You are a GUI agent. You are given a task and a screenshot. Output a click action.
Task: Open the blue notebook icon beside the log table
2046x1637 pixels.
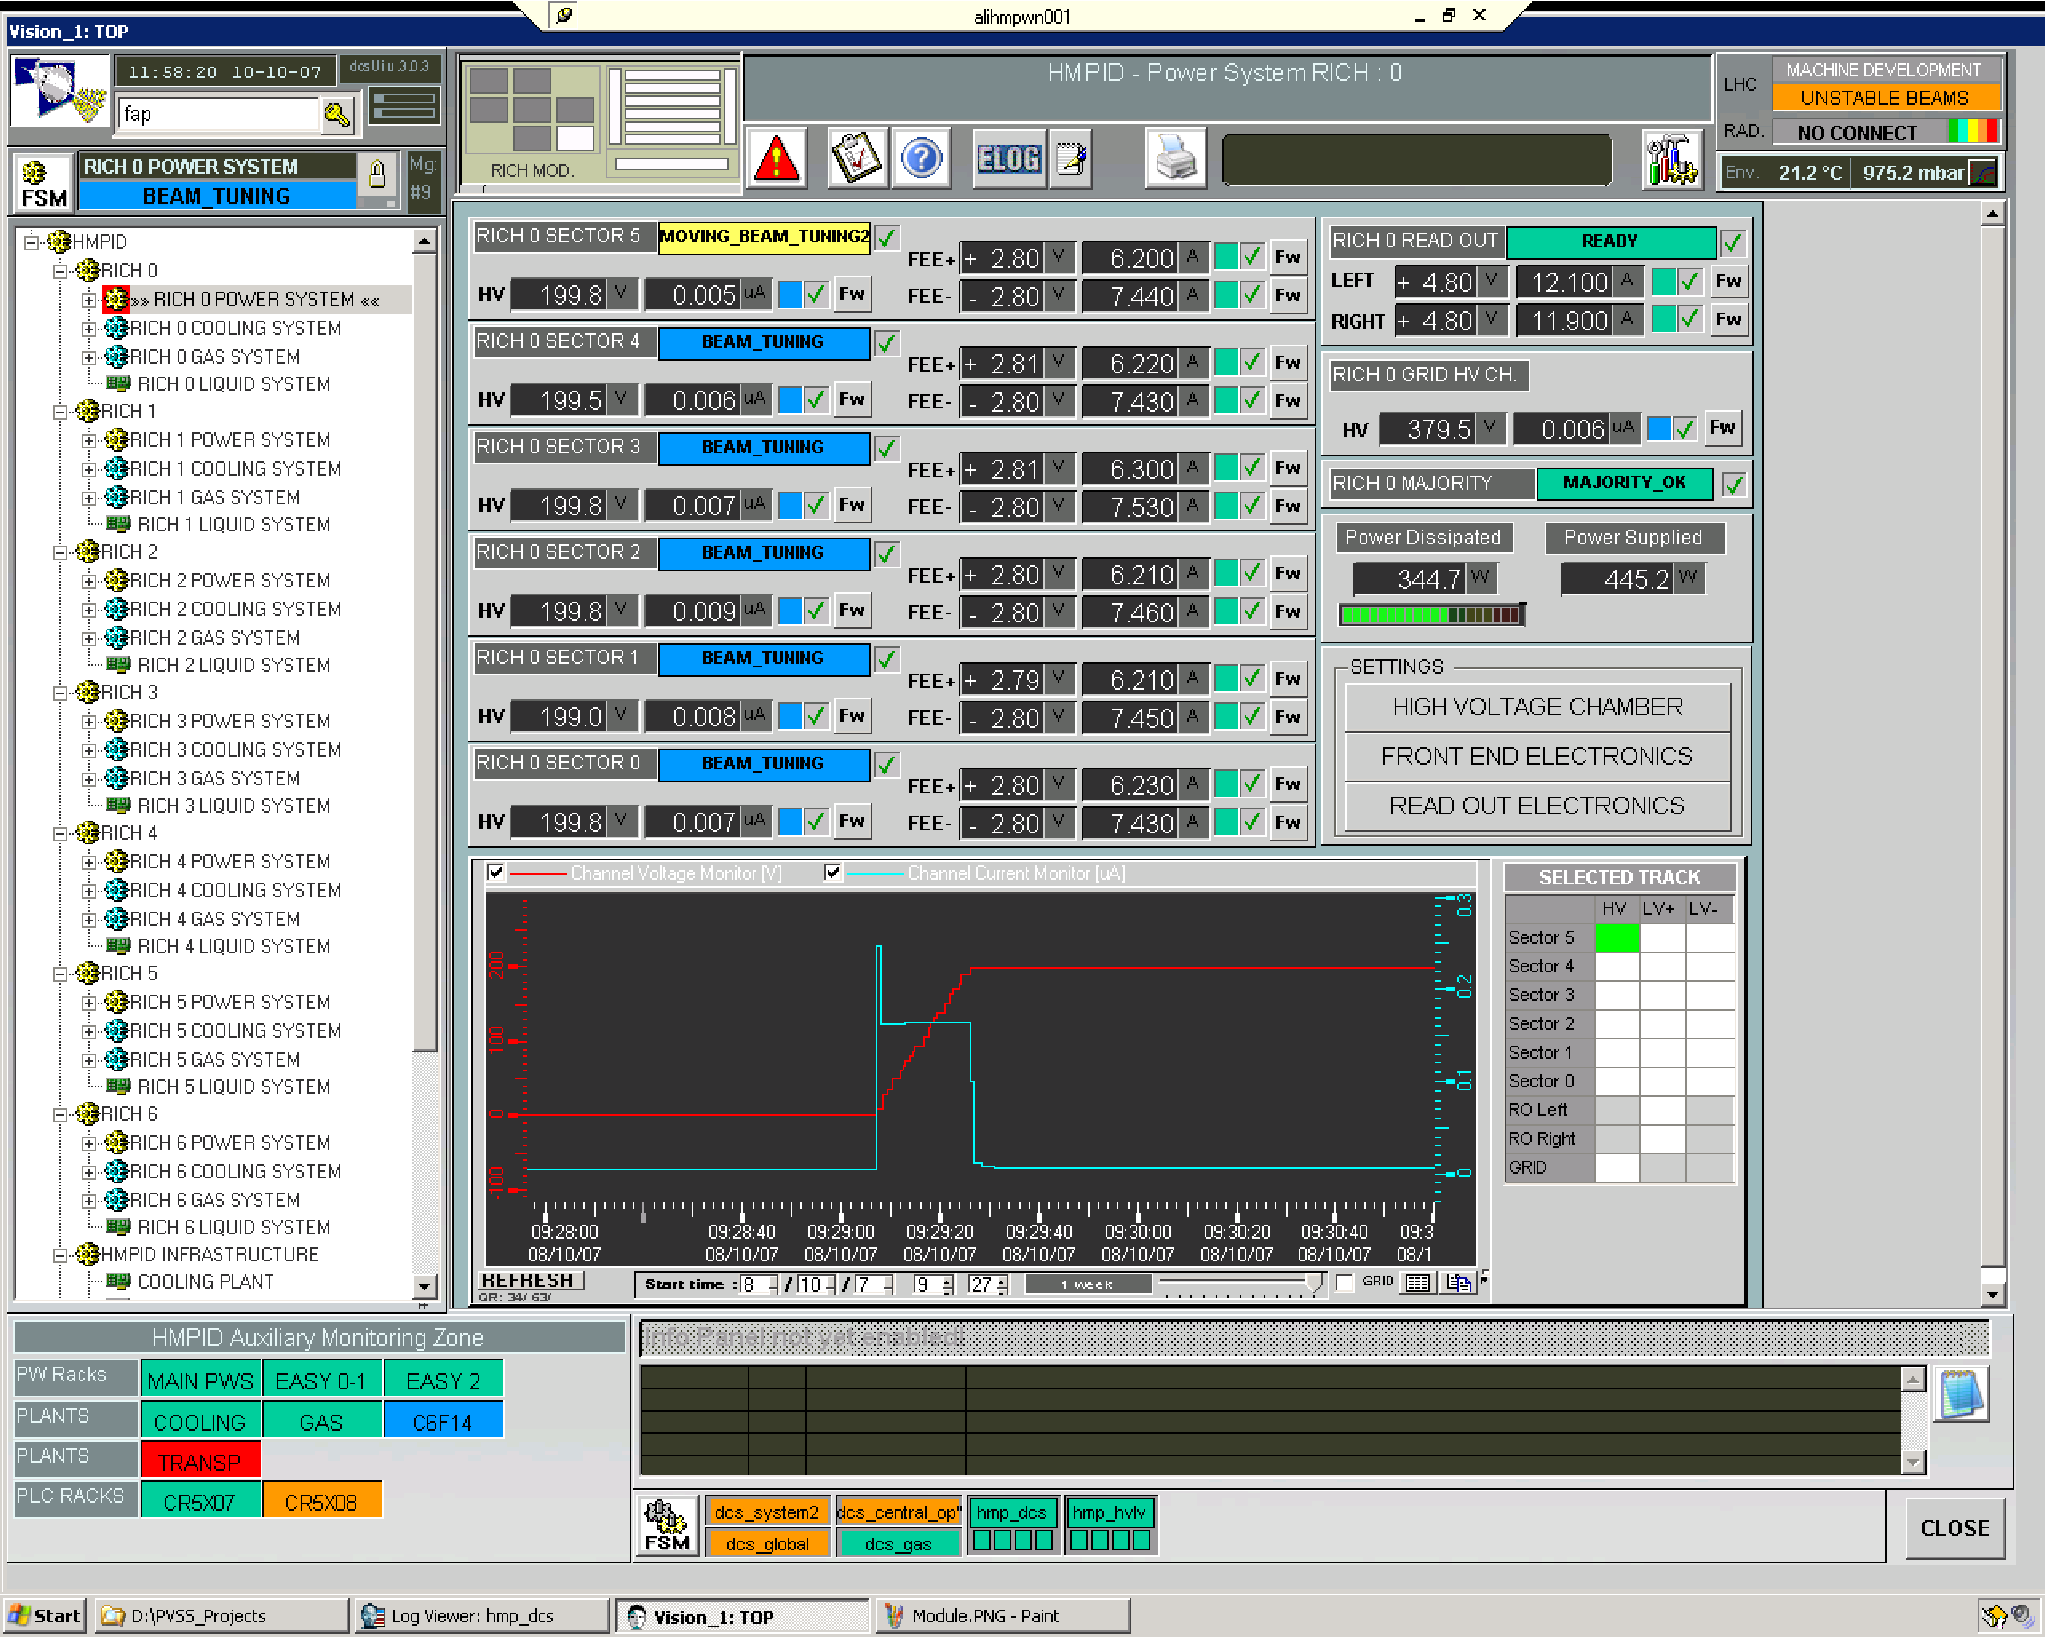click(1961, 1394)
